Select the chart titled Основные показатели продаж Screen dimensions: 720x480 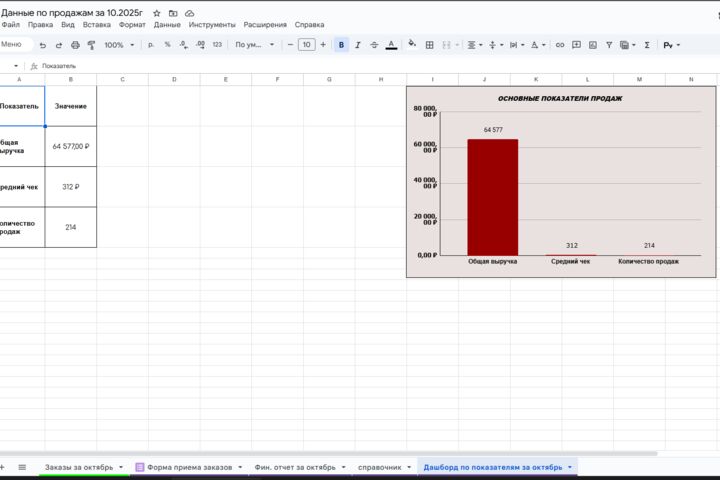561,182
